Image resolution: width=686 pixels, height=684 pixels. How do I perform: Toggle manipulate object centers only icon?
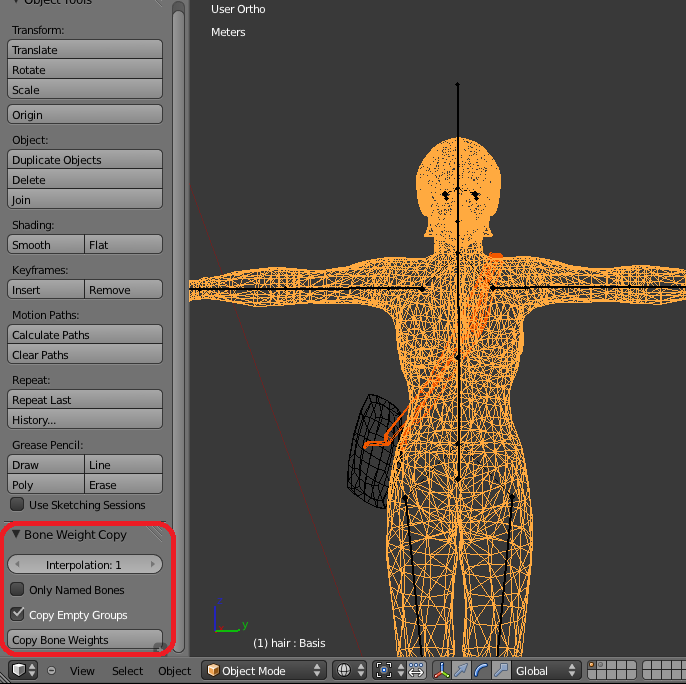click(x=416, y=670)
